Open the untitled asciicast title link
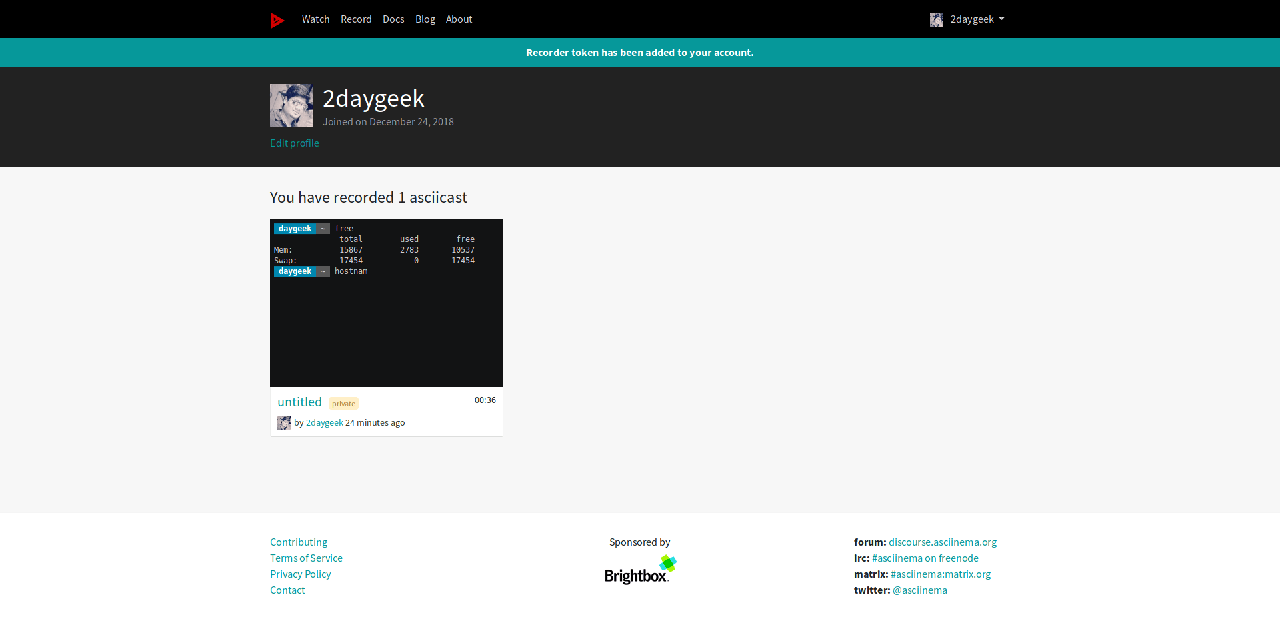This screenshot has width=1280, height=619. tap(300, 402)
